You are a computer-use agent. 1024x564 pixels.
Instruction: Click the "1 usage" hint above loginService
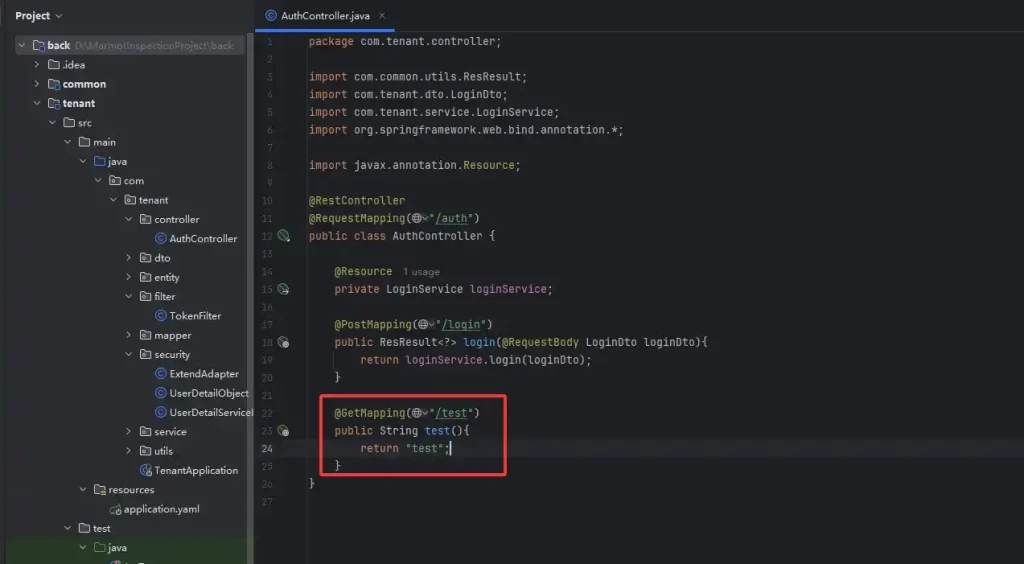[x=421, y=272]
